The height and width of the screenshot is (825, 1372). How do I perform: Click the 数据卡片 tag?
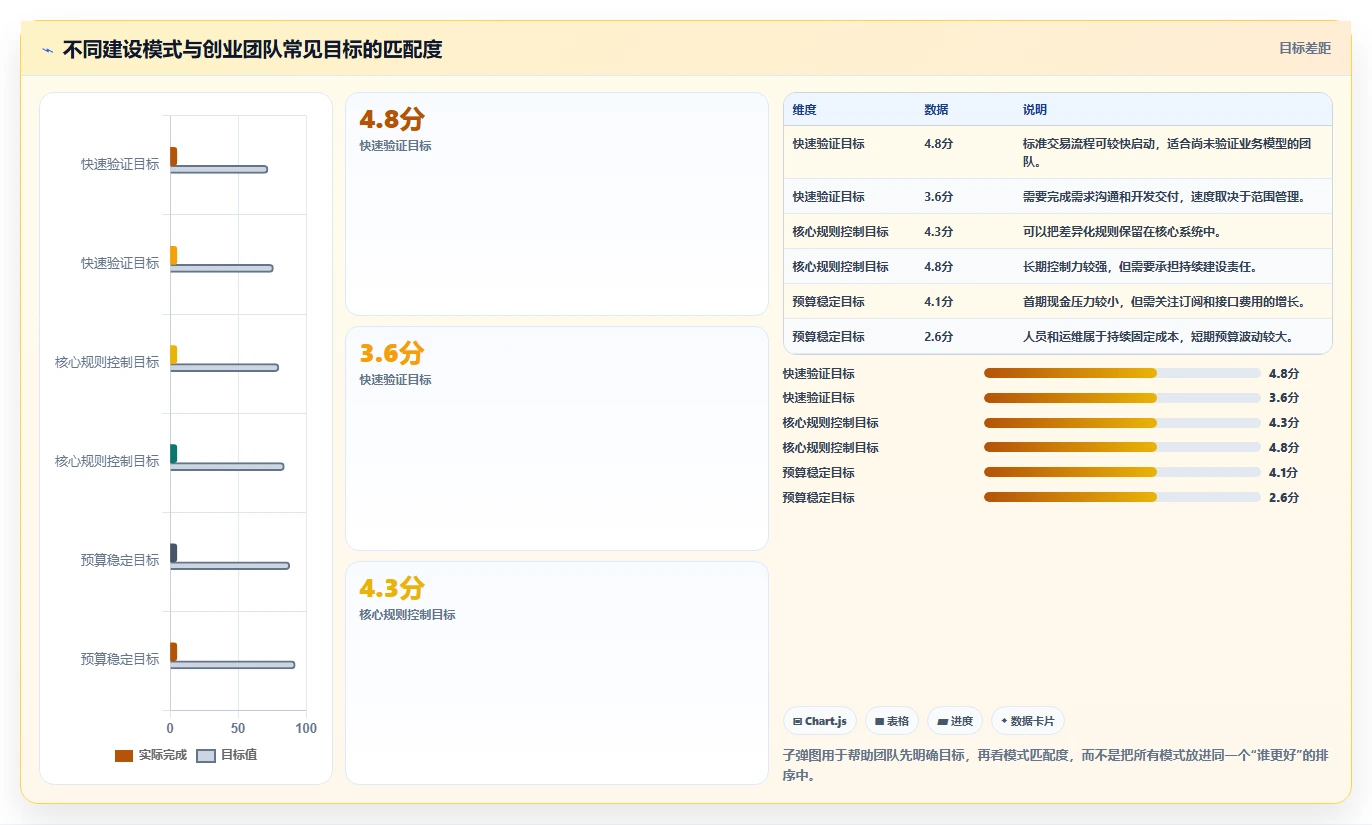coord(1028,721)
